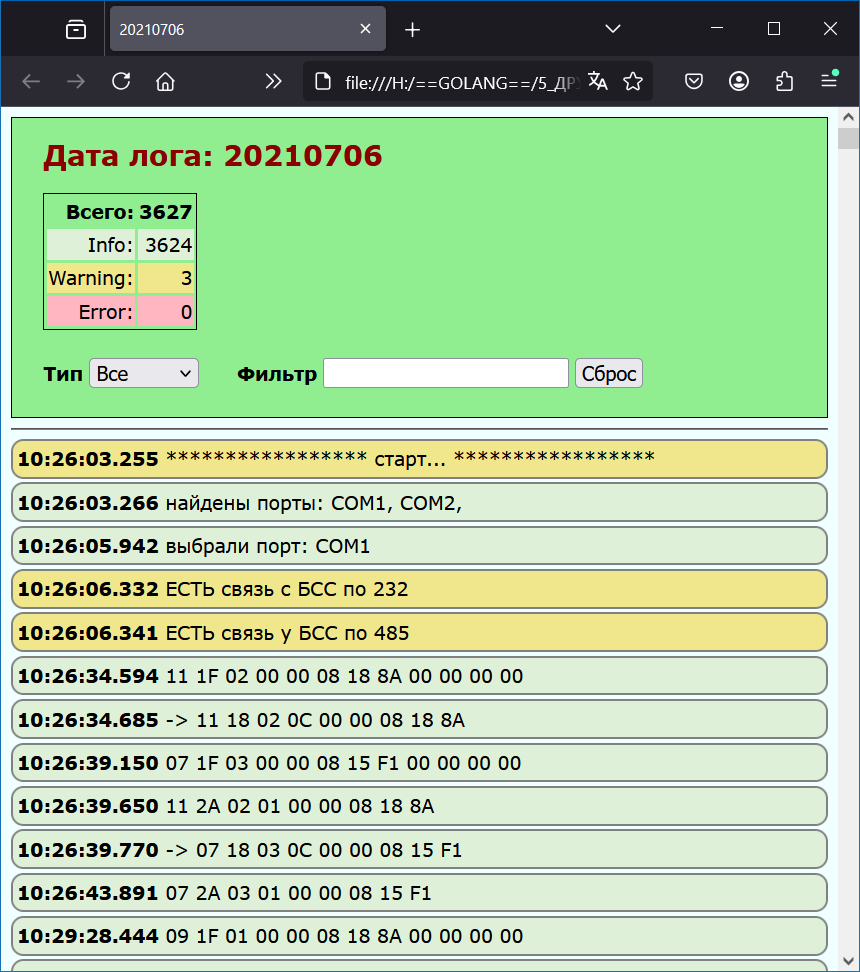Screen dimensions: 860x972
Task: Focus the address bar URL field
Action: click(462, 82)
